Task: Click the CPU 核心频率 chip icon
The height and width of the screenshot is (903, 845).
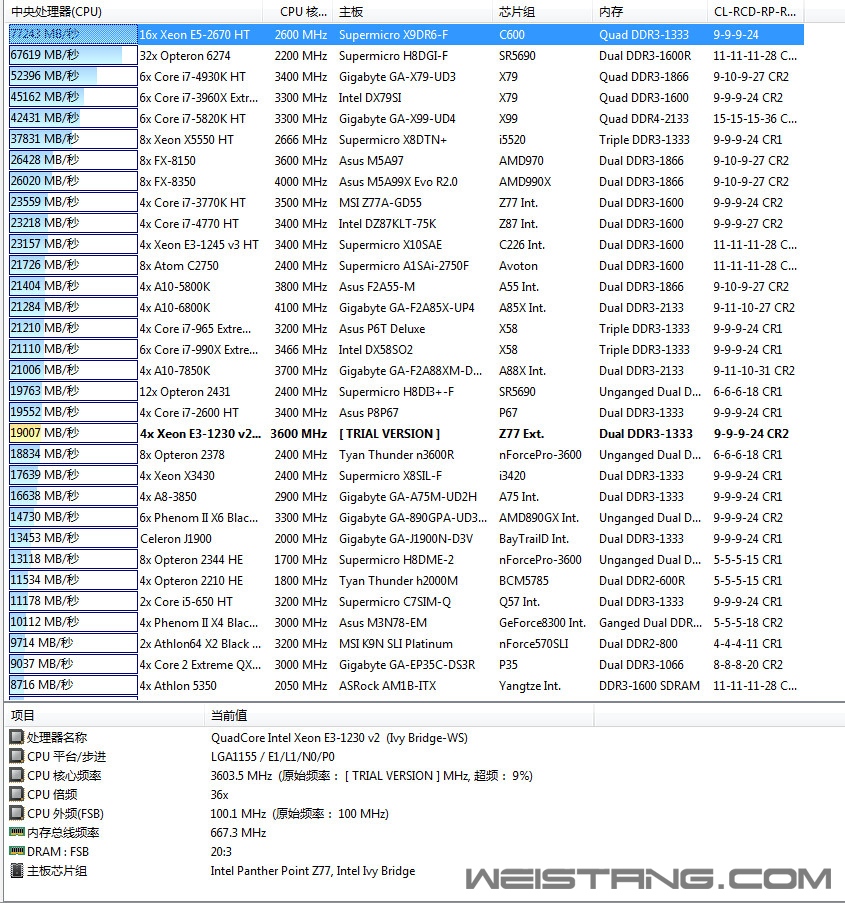Action: click(16, 776)
